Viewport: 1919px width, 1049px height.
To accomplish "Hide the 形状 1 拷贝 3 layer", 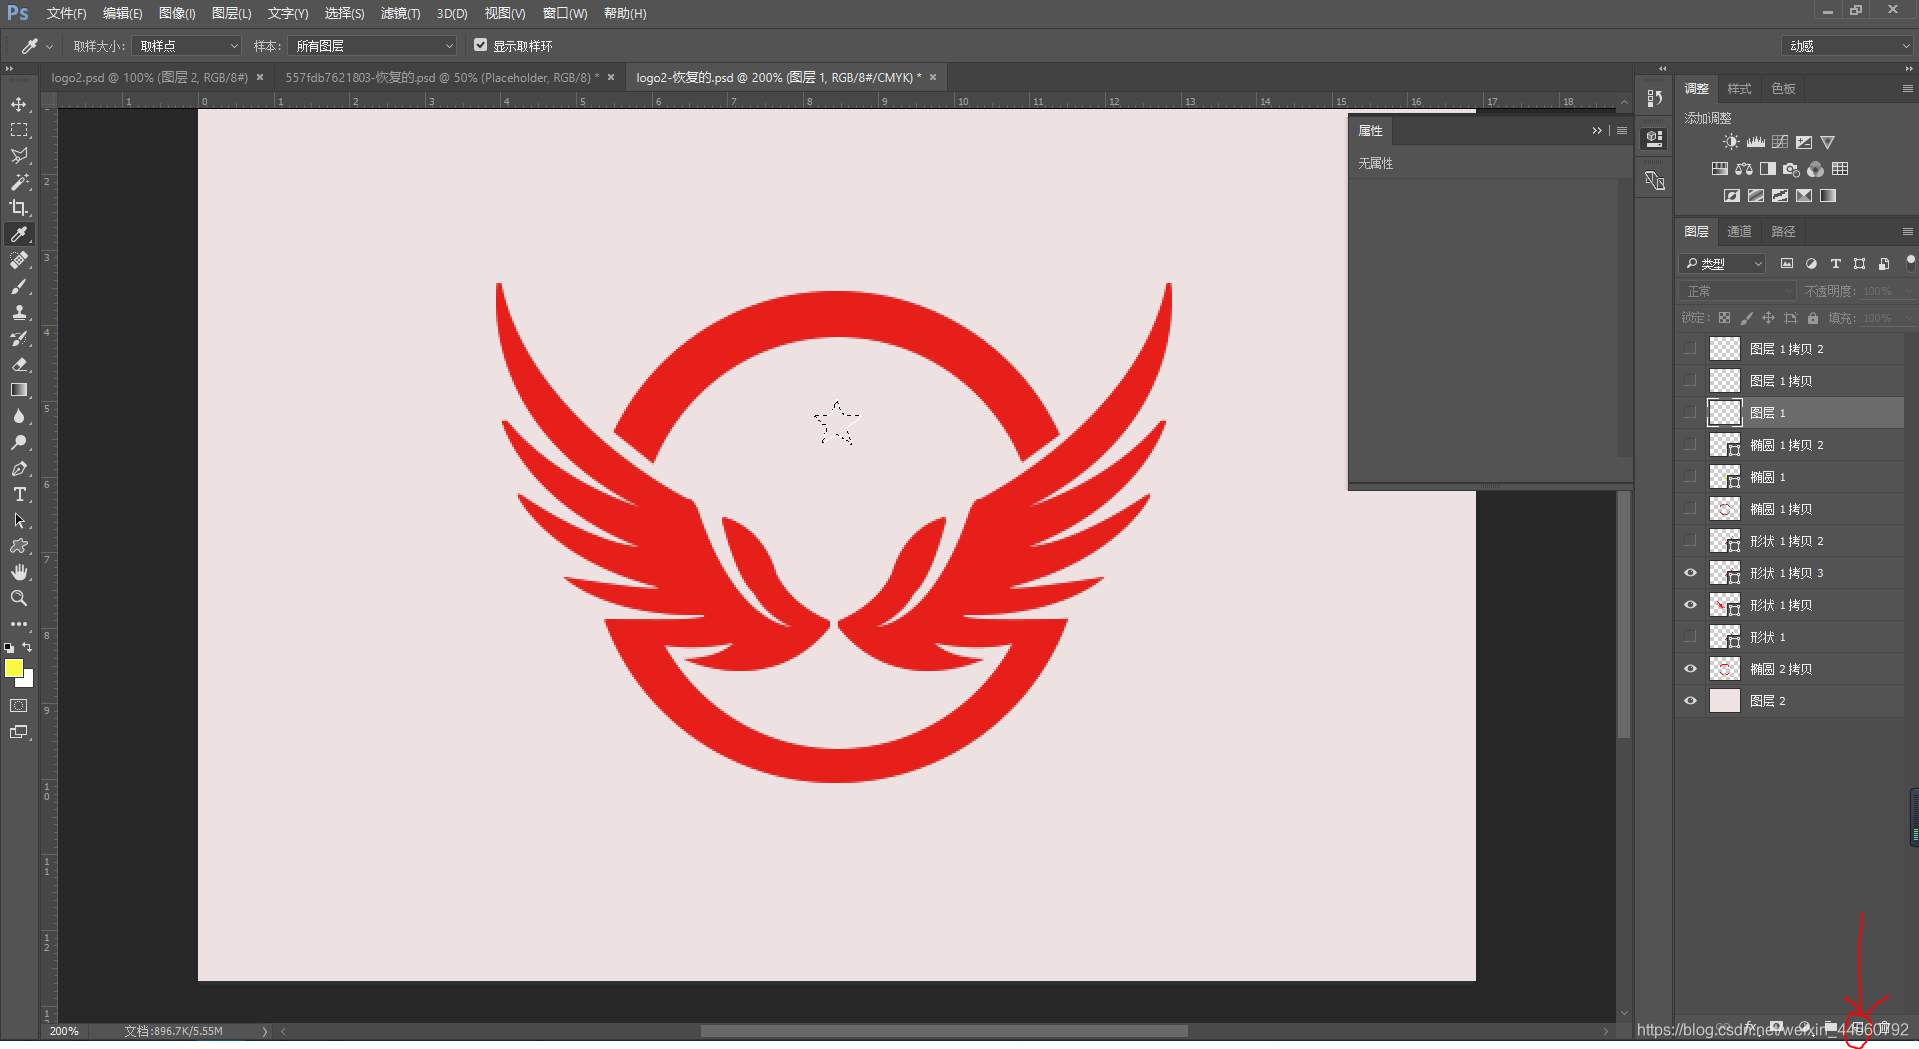I will [x=1690, y=573].
